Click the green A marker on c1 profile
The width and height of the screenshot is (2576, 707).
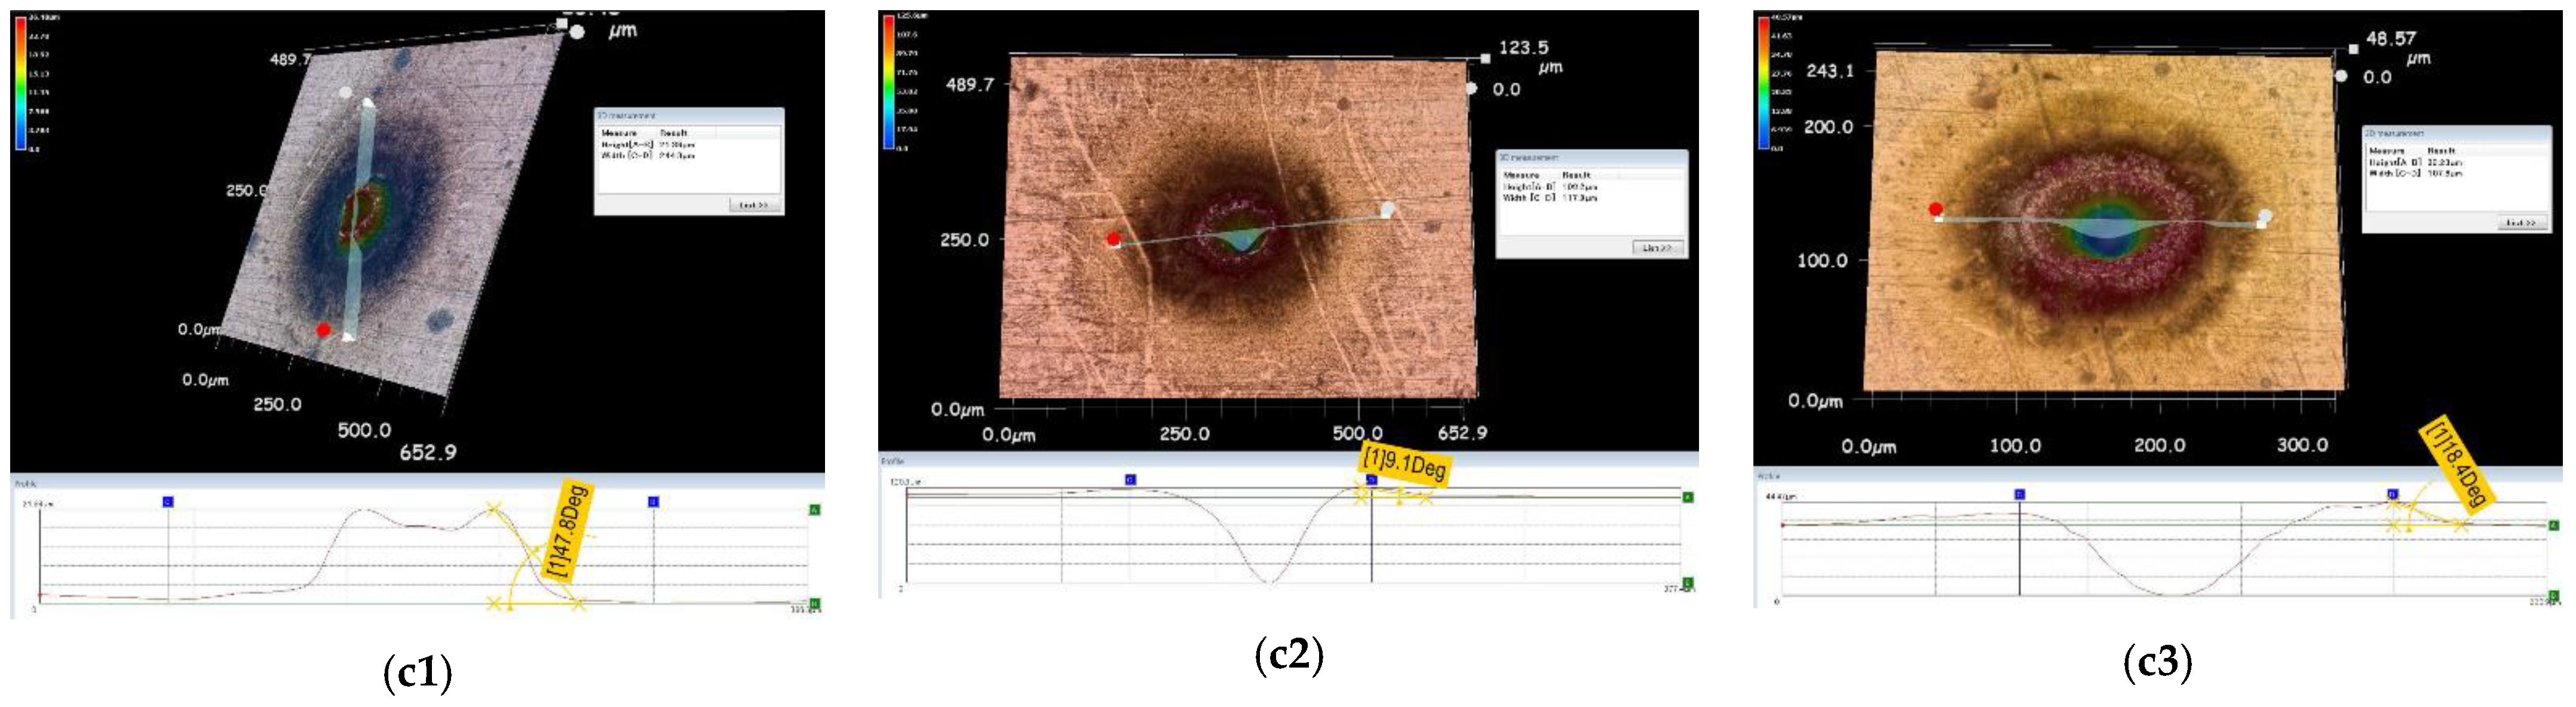[x=814, y=510]
